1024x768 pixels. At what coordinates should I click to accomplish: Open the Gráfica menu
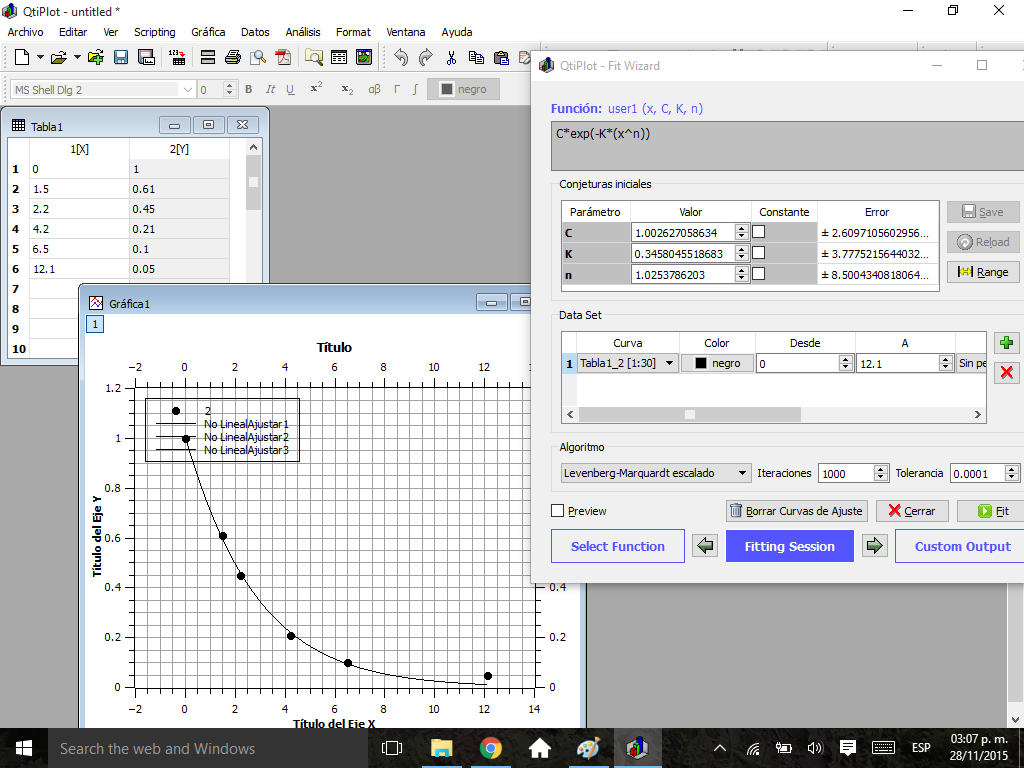point(208,32)
